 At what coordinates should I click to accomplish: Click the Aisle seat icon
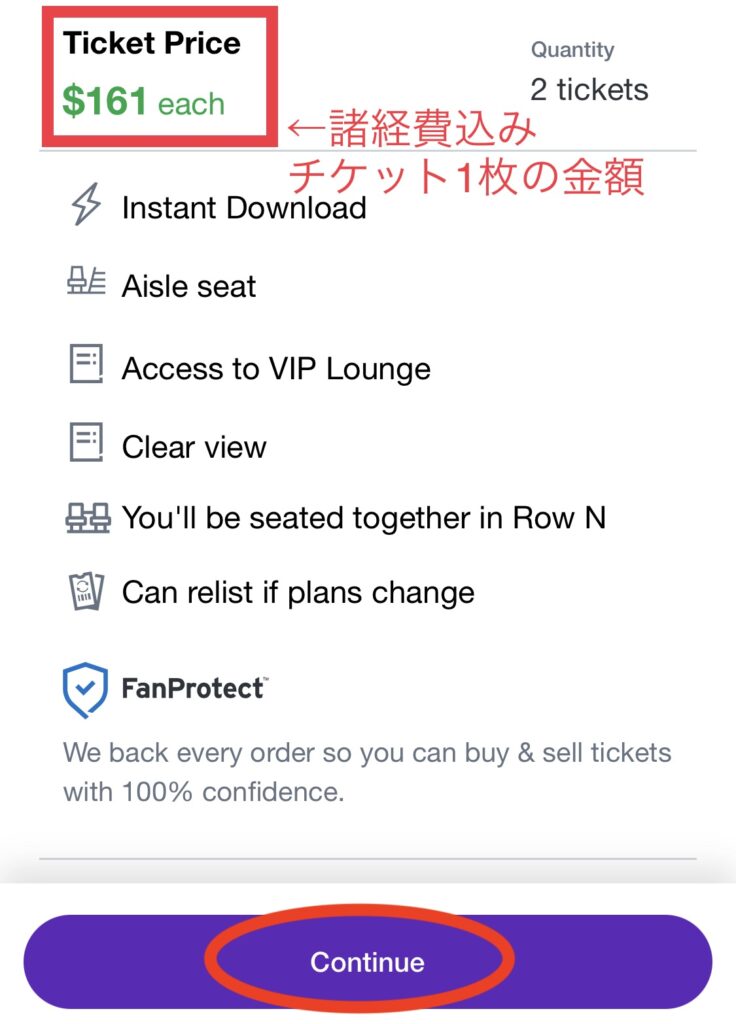(x=86, y=281)
